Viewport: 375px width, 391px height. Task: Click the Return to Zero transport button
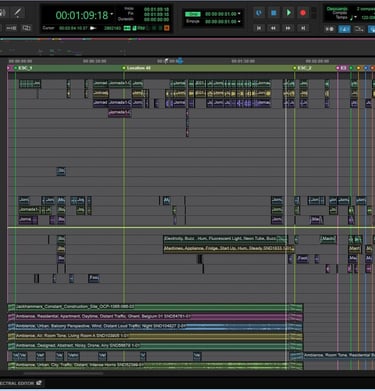259,28
